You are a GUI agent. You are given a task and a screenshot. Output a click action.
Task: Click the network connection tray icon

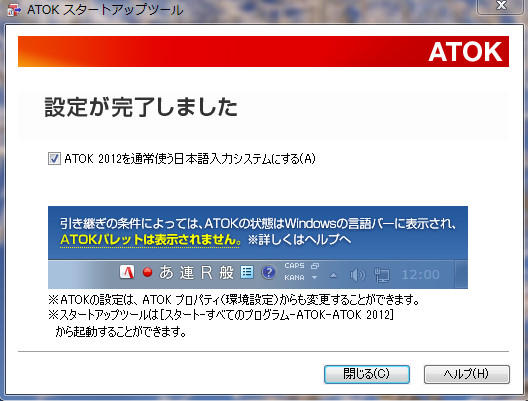pos(382,275)
